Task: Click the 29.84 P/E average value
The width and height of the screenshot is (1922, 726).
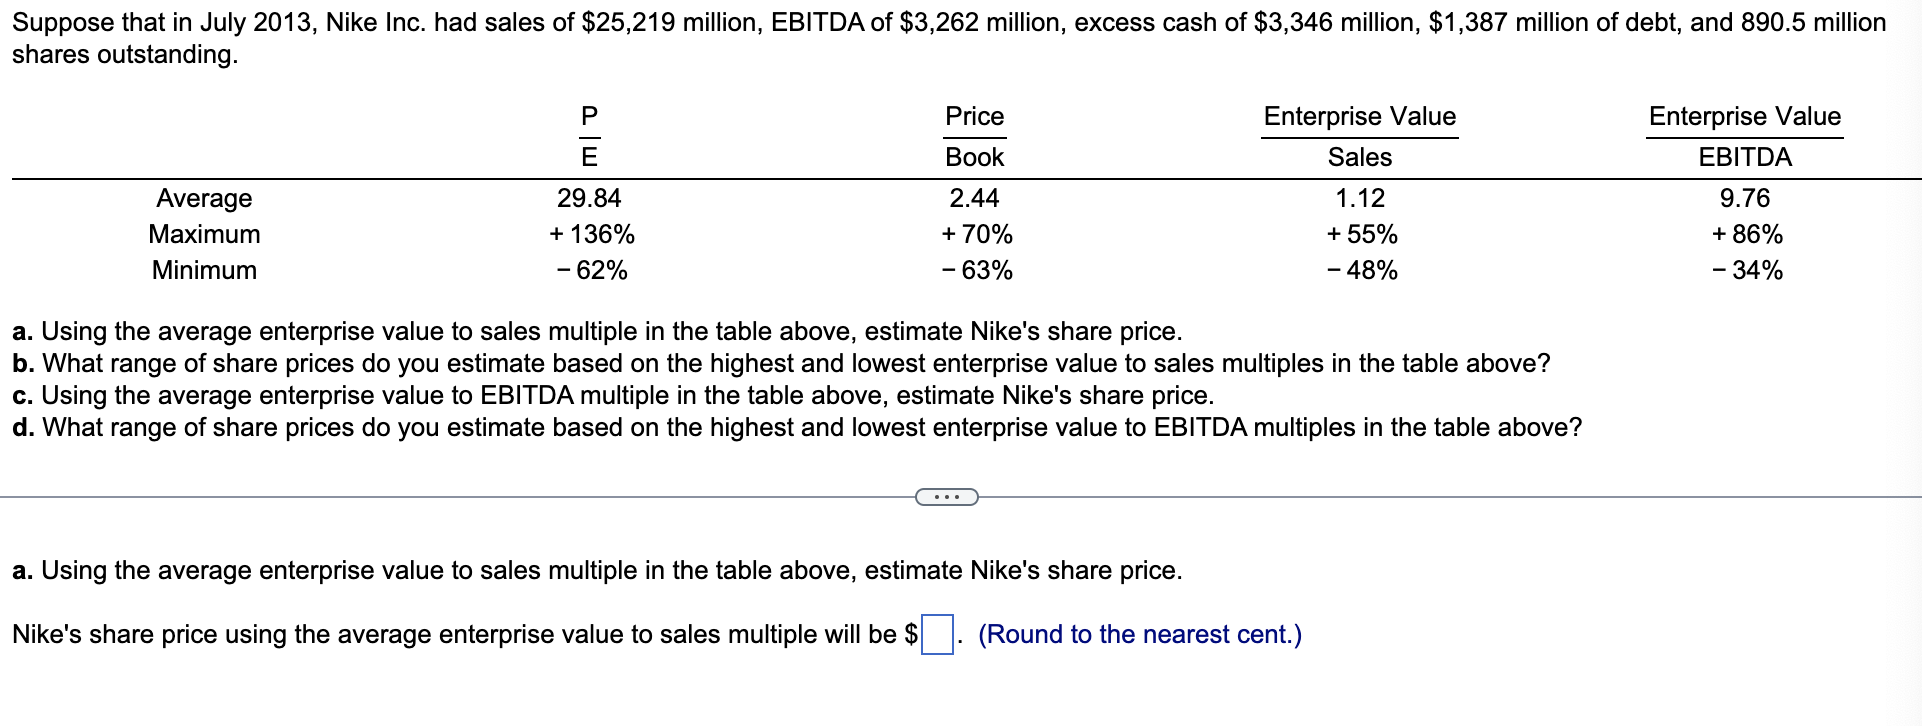Action: point(591,198)
